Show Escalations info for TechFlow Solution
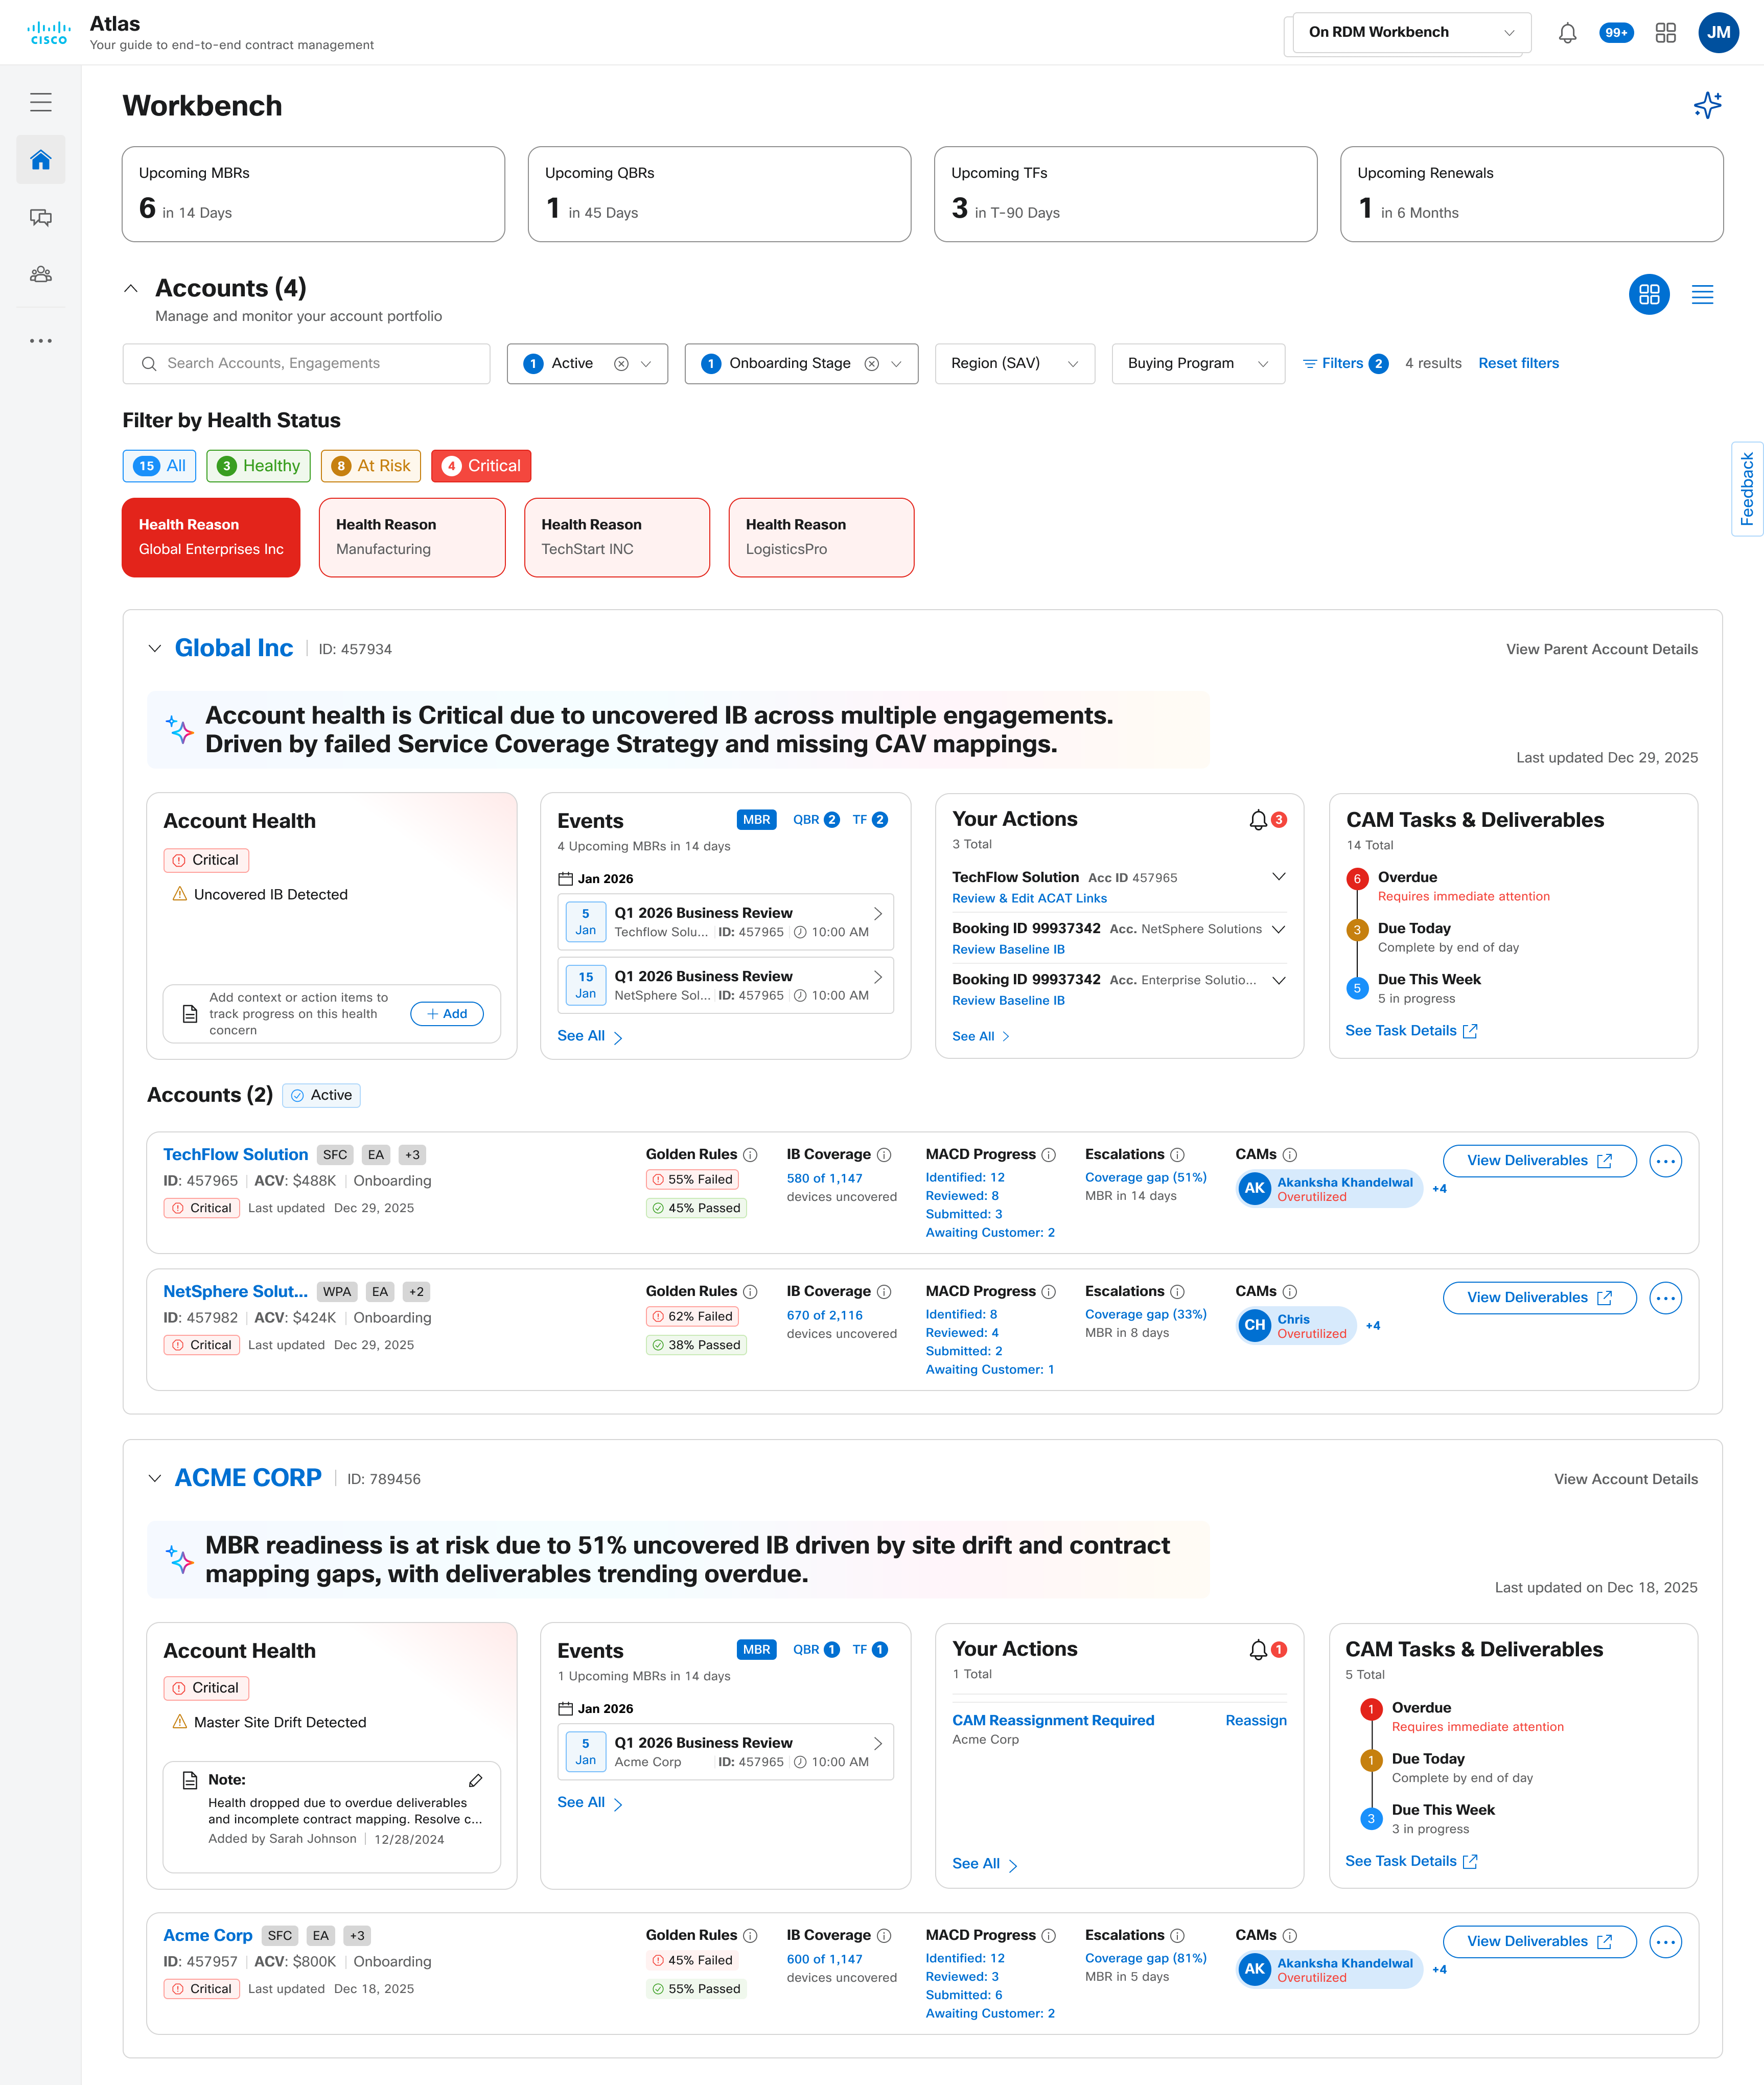Viewport: 1764px width, 2085px height. click(x=1178, y=1155)
